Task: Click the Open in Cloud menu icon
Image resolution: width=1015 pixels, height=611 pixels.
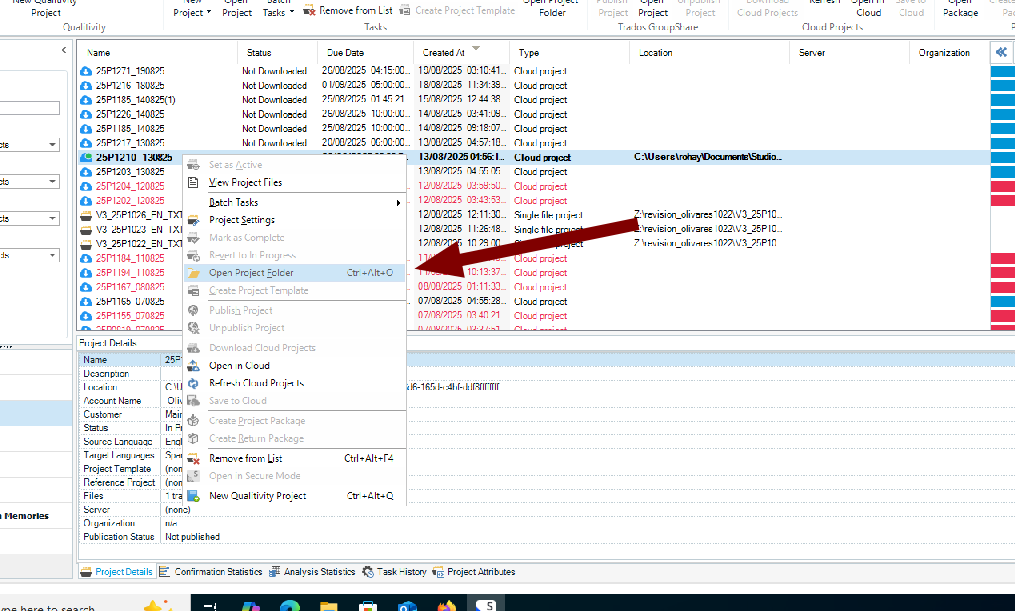Action: click(194, 366)
